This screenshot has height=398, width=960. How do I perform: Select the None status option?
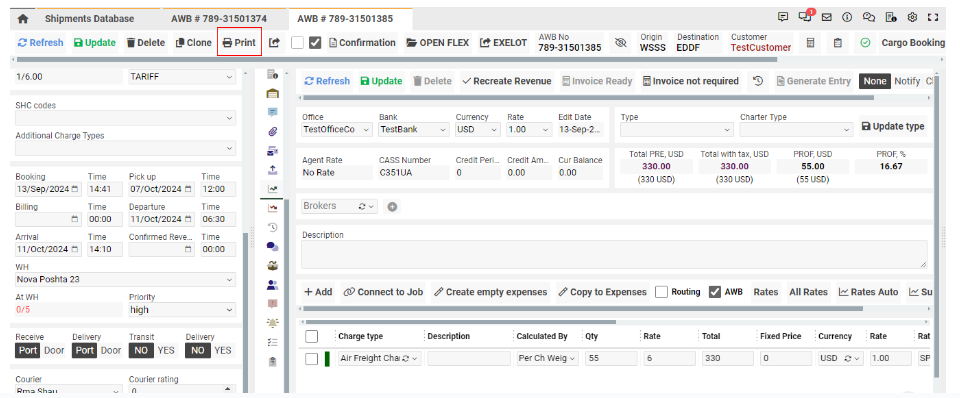tap(874, 81)
